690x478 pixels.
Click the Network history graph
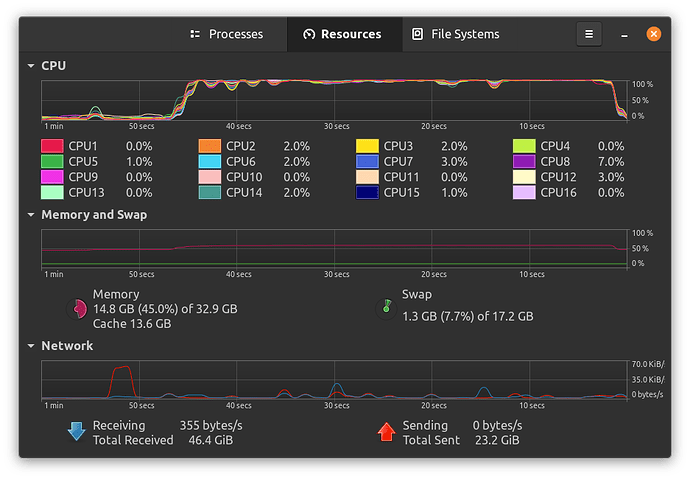335,380
